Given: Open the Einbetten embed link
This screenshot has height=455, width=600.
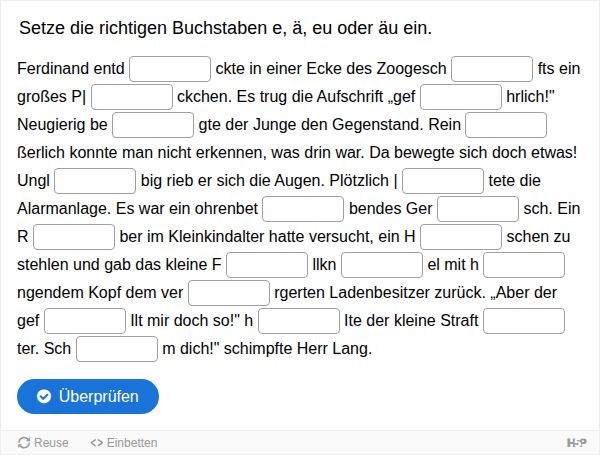Looking at the screenshot, I should 124,443.
